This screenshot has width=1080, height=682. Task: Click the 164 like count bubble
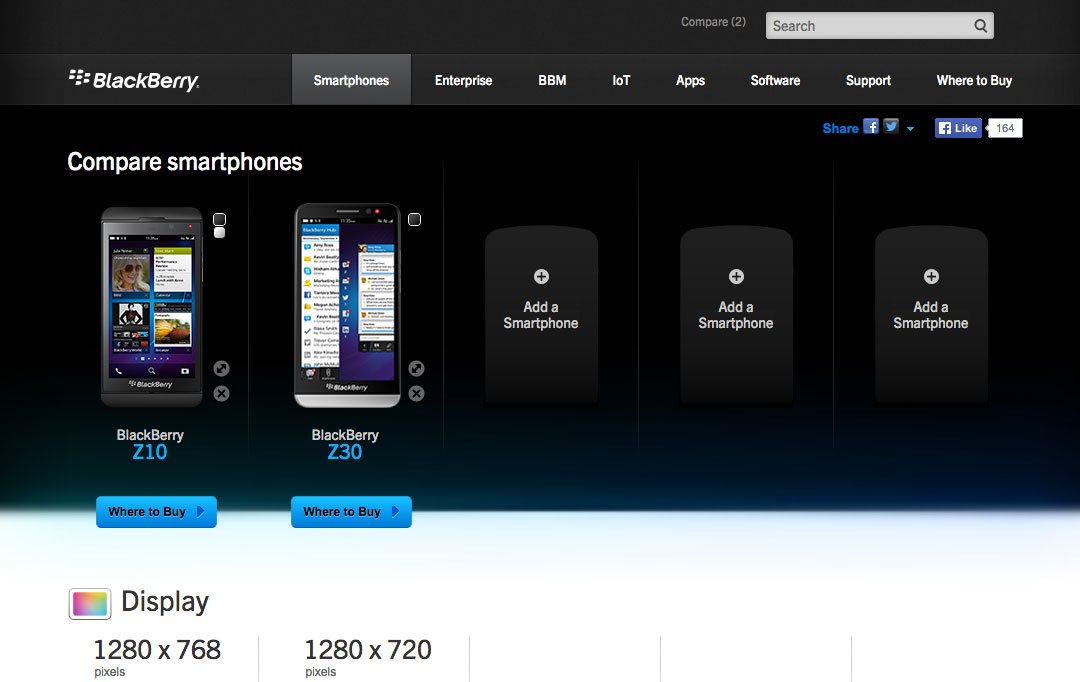1005,128
